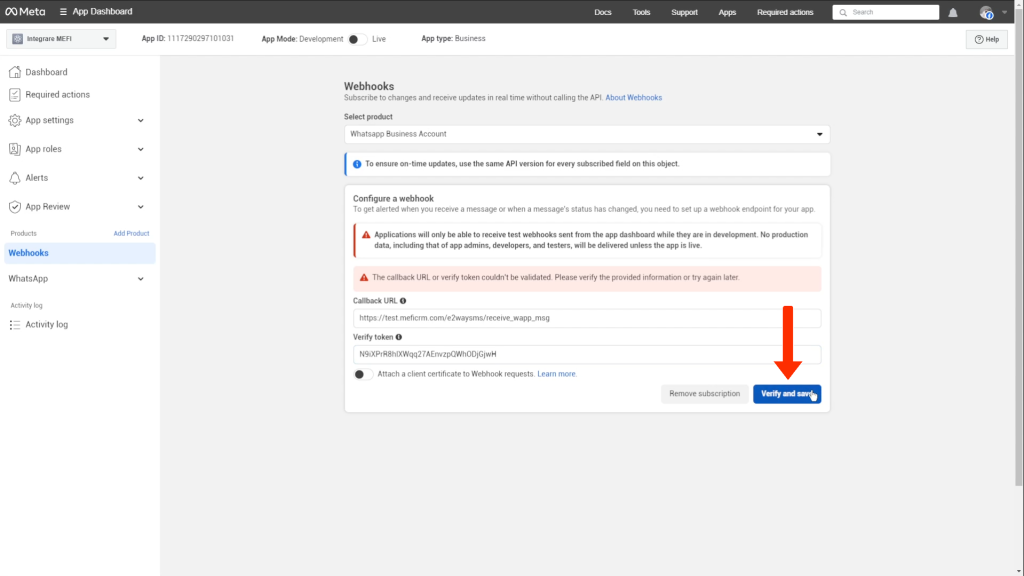
Task: Expand Alerts chevron
Action: [x=140, y=178]
